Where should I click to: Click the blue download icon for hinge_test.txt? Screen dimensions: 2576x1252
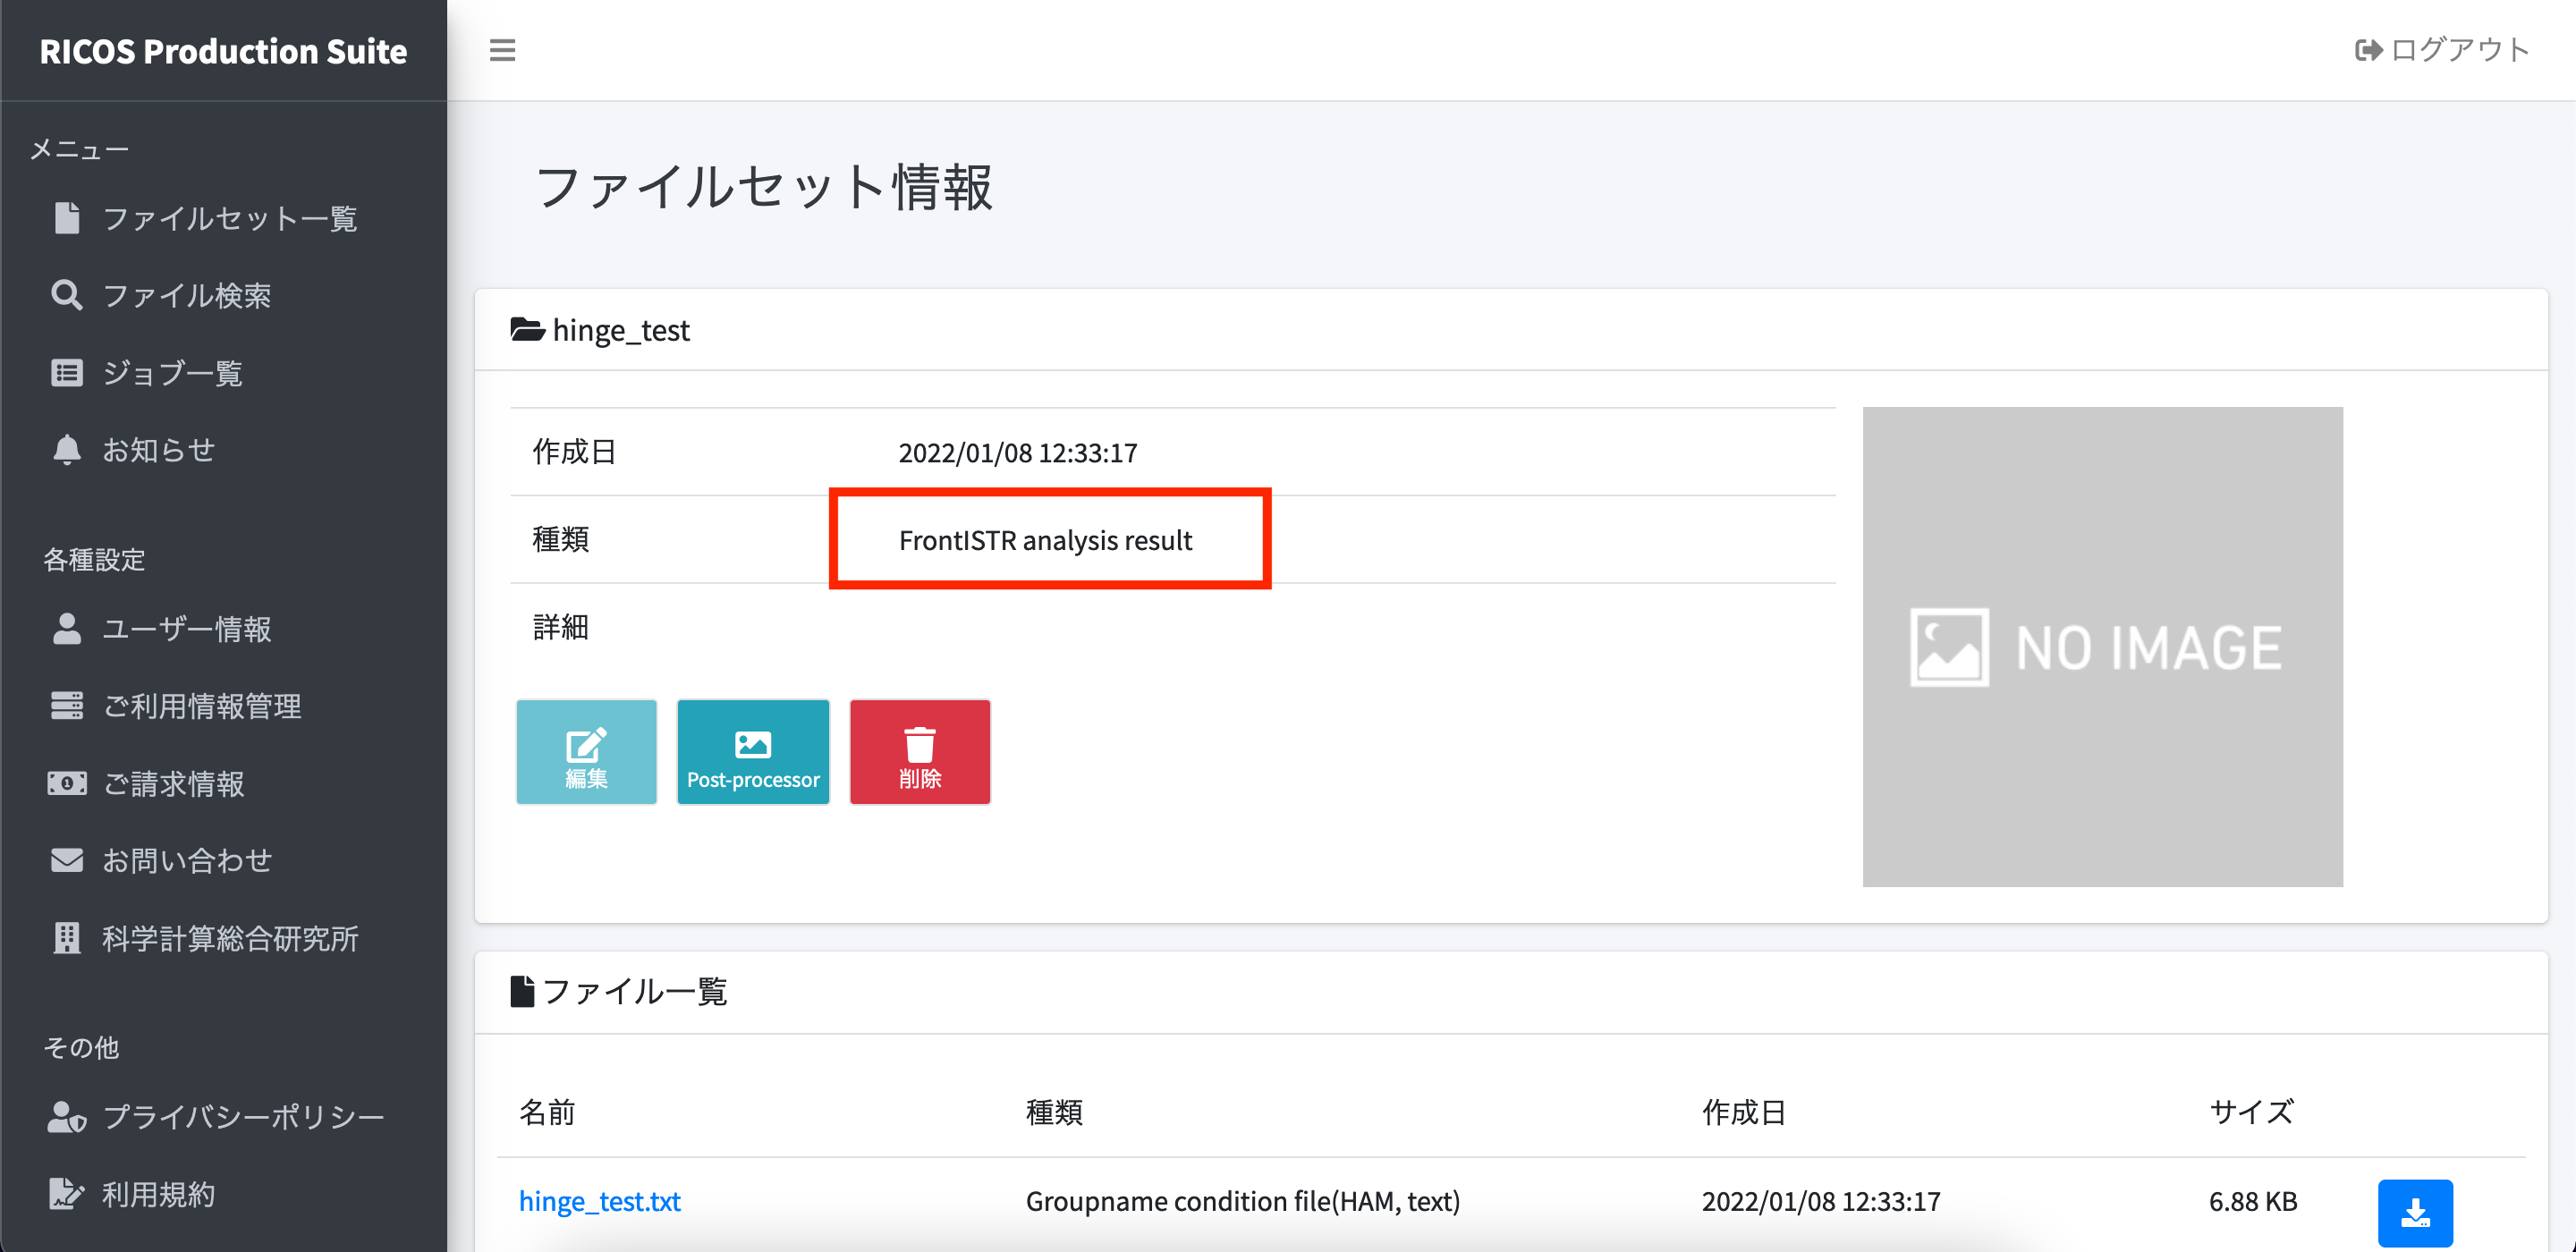tap(2414, 1211)
